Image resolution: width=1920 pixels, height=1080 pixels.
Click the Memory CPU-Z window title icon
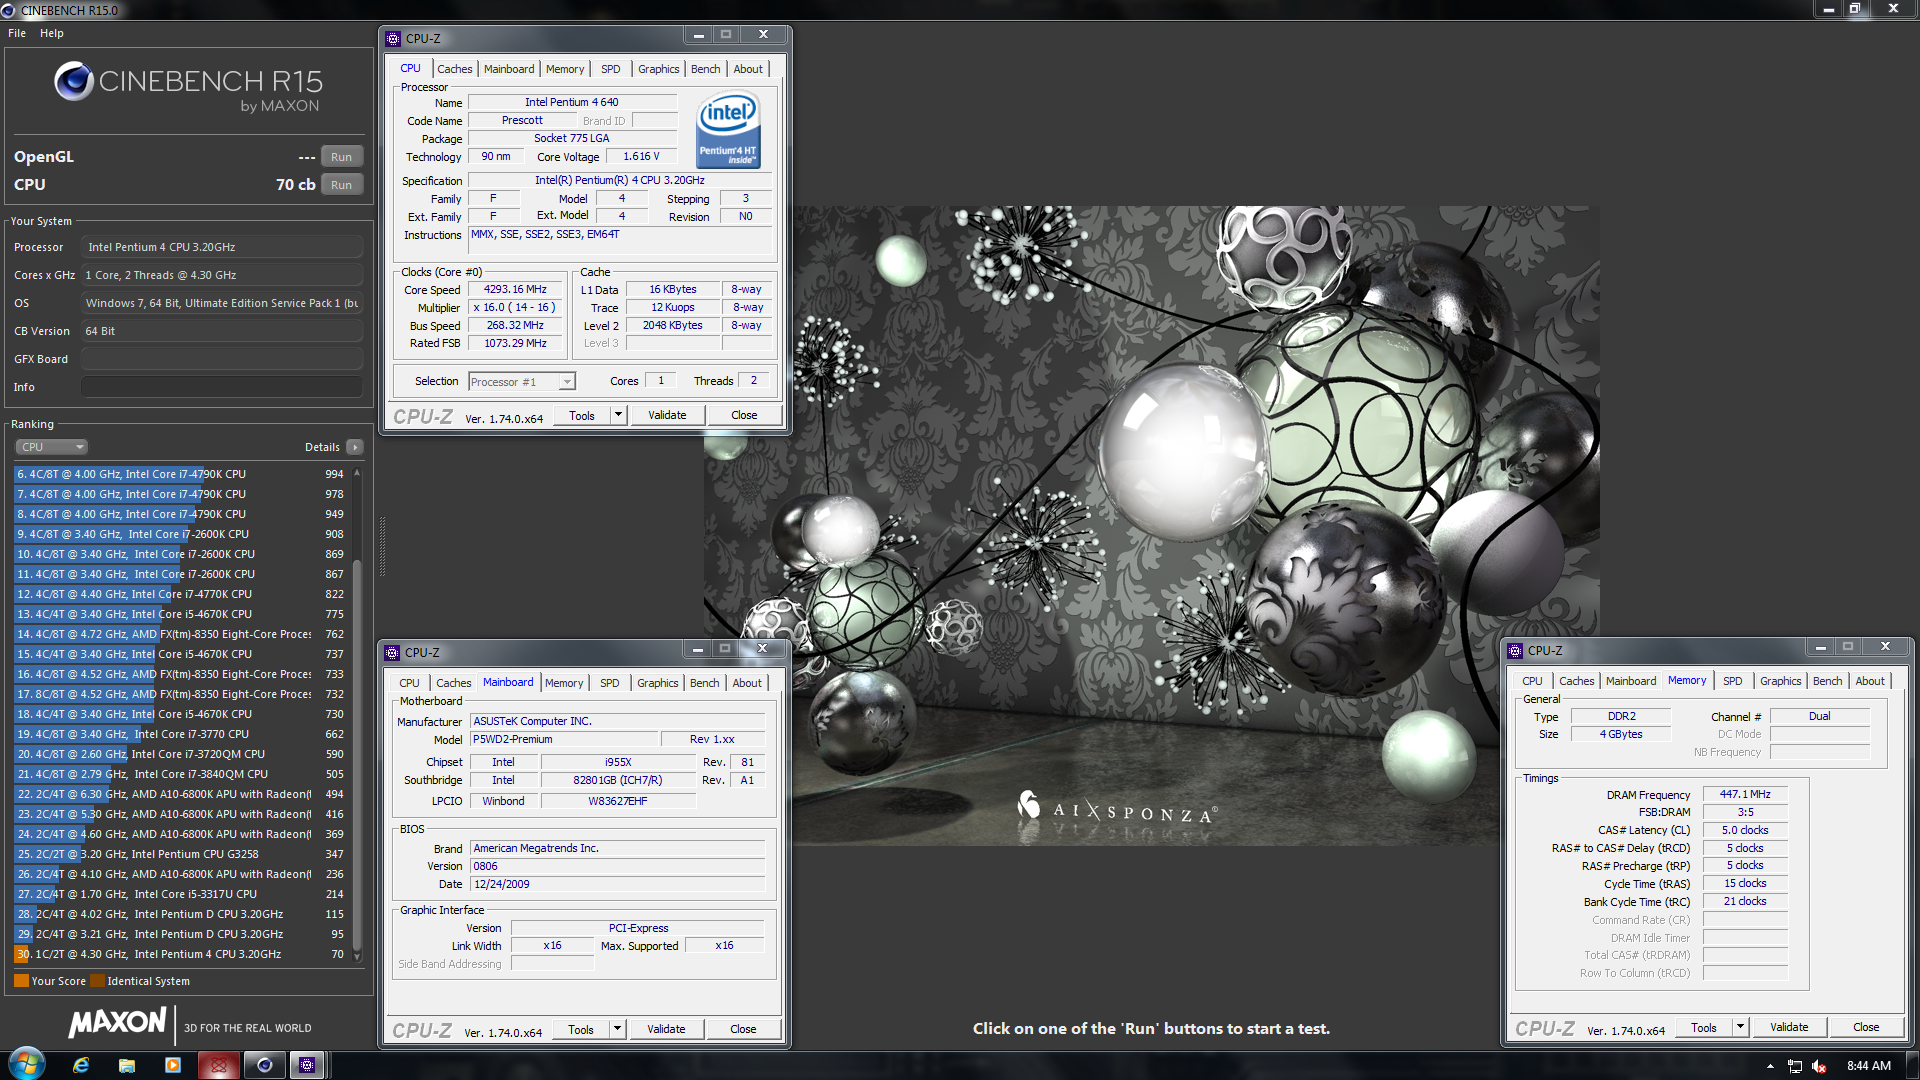(1515, 650)
